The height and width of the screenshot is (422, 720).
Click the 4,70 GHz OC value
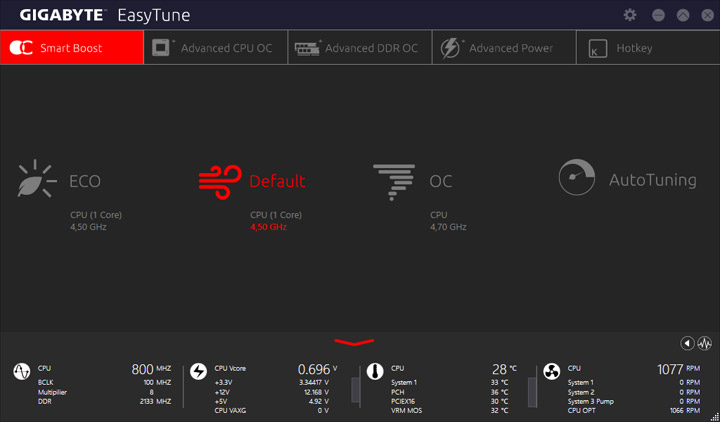coord(448,227)
